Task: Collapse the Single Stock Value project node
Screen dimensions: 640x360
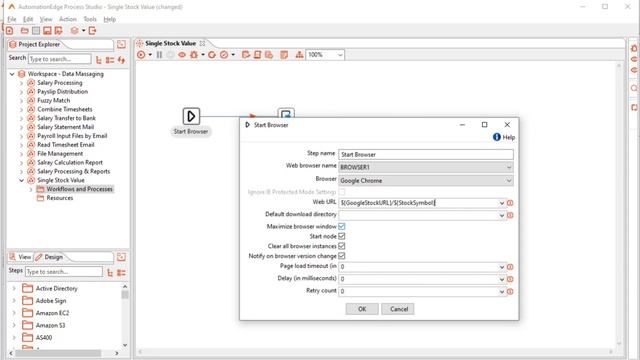Action: pyautogui.click(x=21, y=180)
